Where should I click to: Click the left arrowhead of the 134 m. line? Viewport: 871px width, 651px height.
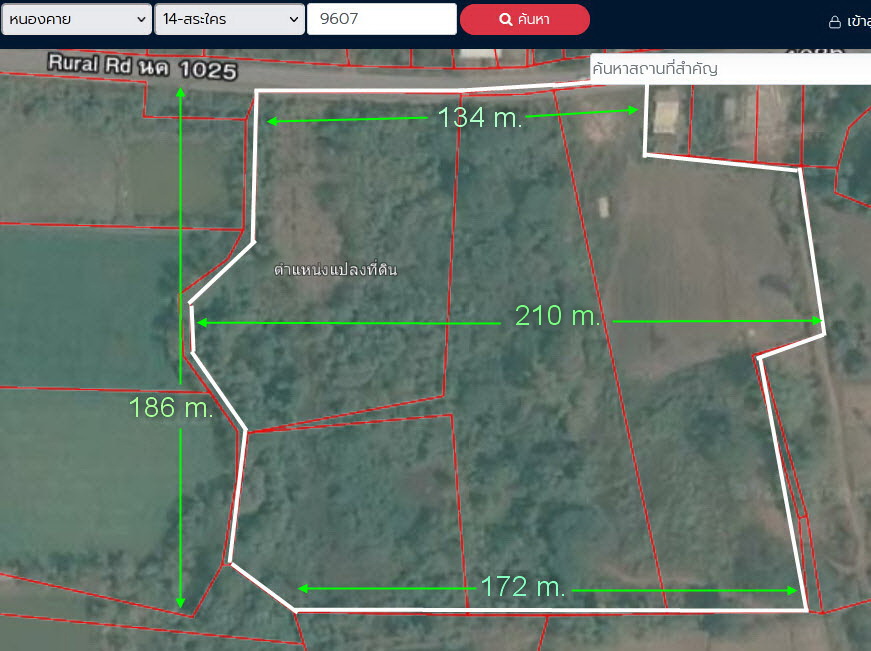click(271, 121)
